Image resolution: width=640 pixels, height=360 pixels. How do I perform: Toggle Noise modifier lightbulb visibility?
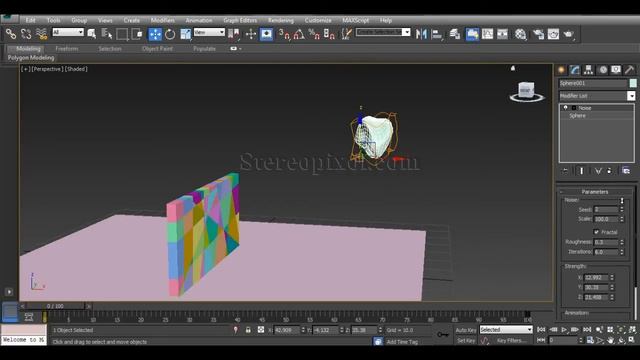coord(565,108)
